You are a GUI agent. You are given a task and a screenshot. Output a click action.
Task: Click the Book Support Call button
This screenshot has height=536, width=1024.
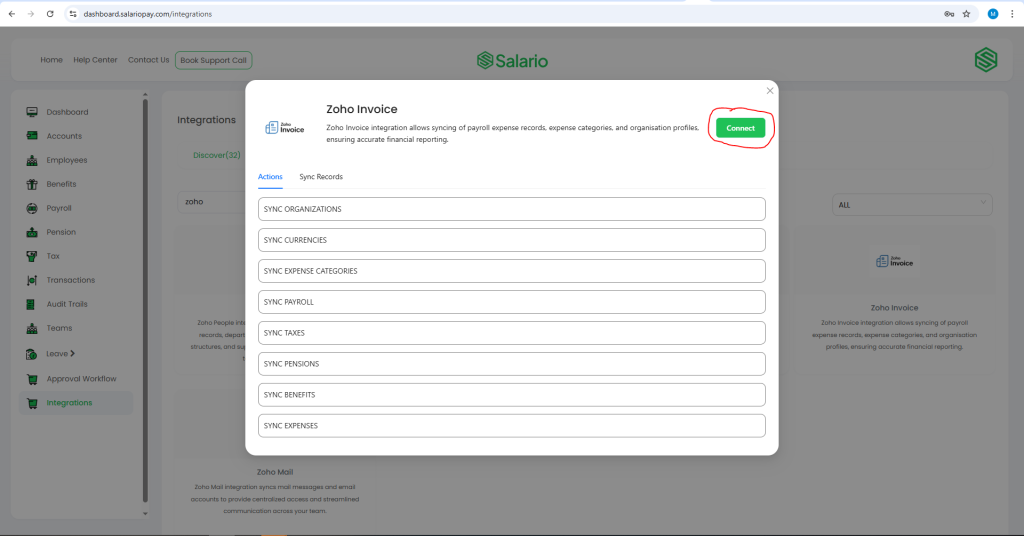coord(214,60)
